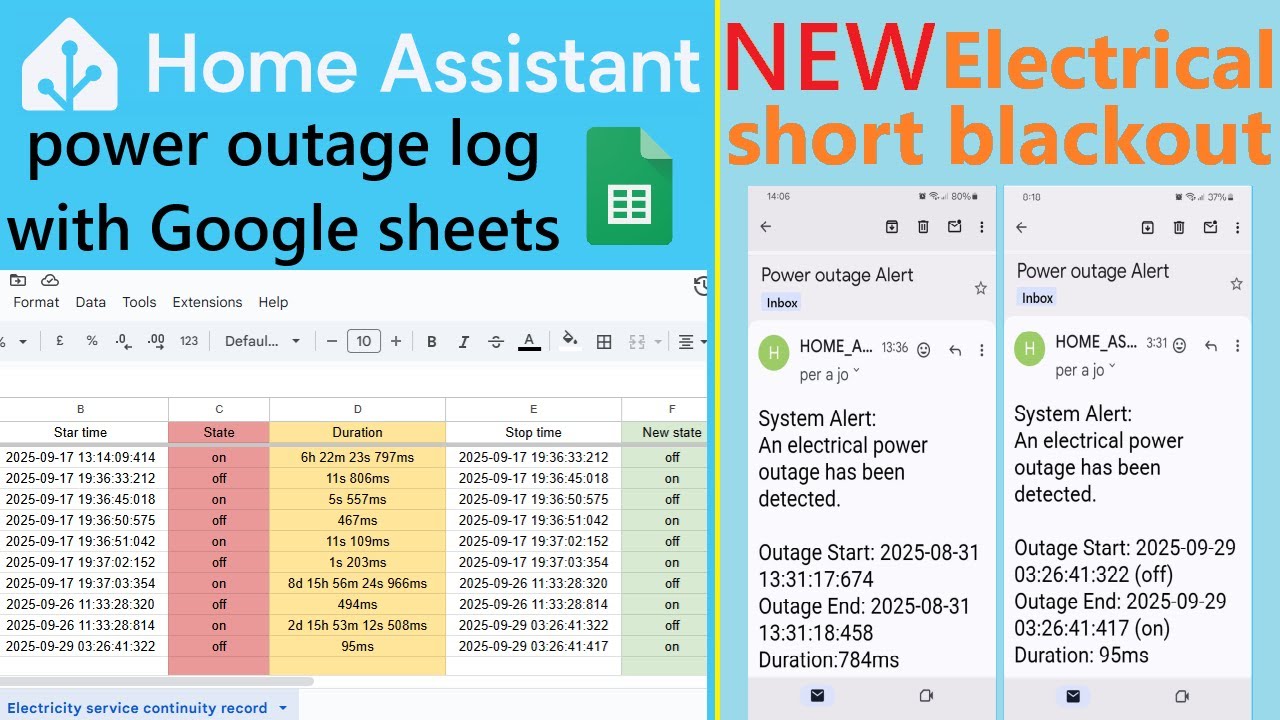Click the merge cells icon
The height and width of the screenshot is (720, 1280).
point(637,342)
